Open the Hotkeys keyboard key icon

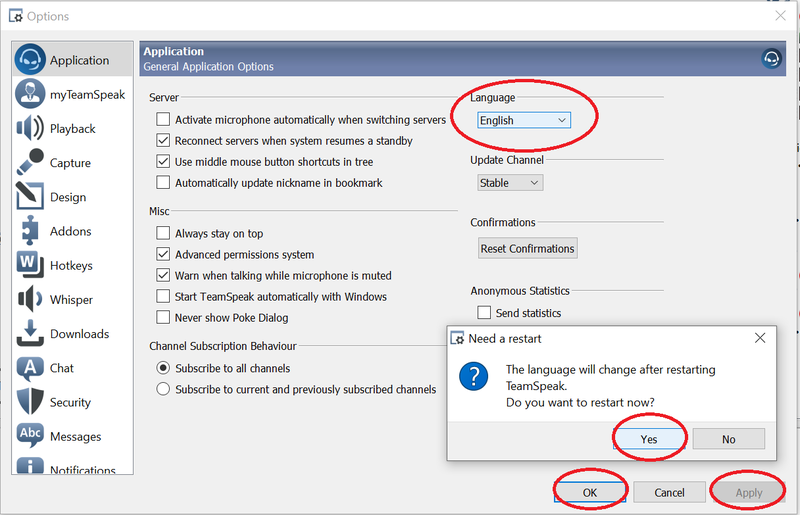(x=30, y=265)
